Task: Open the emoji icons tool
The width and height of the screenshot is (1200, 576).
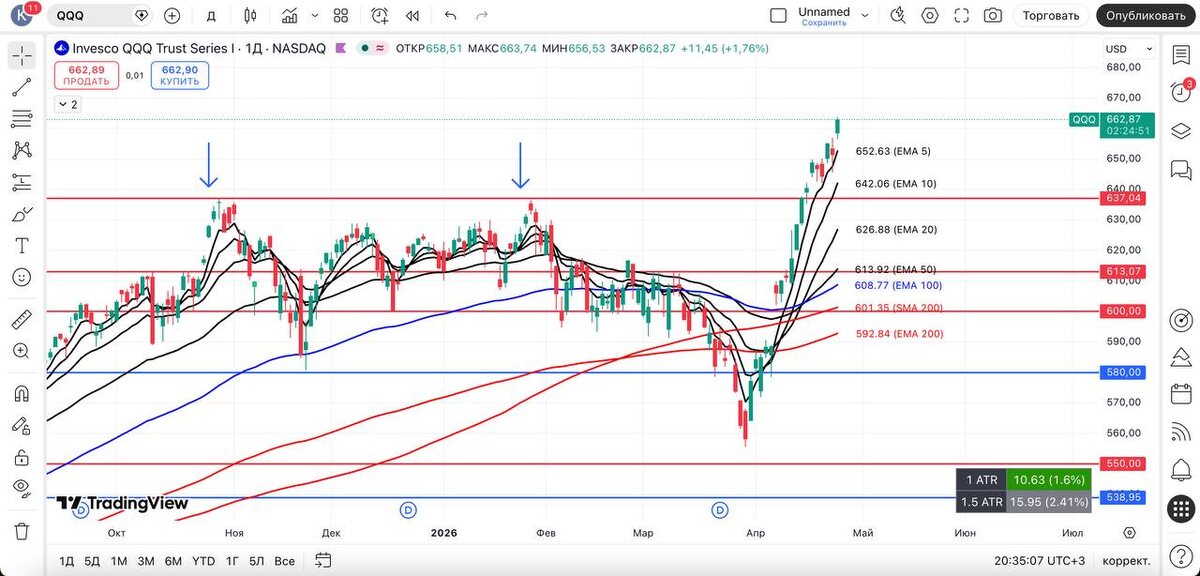Action: coord(22,277)
